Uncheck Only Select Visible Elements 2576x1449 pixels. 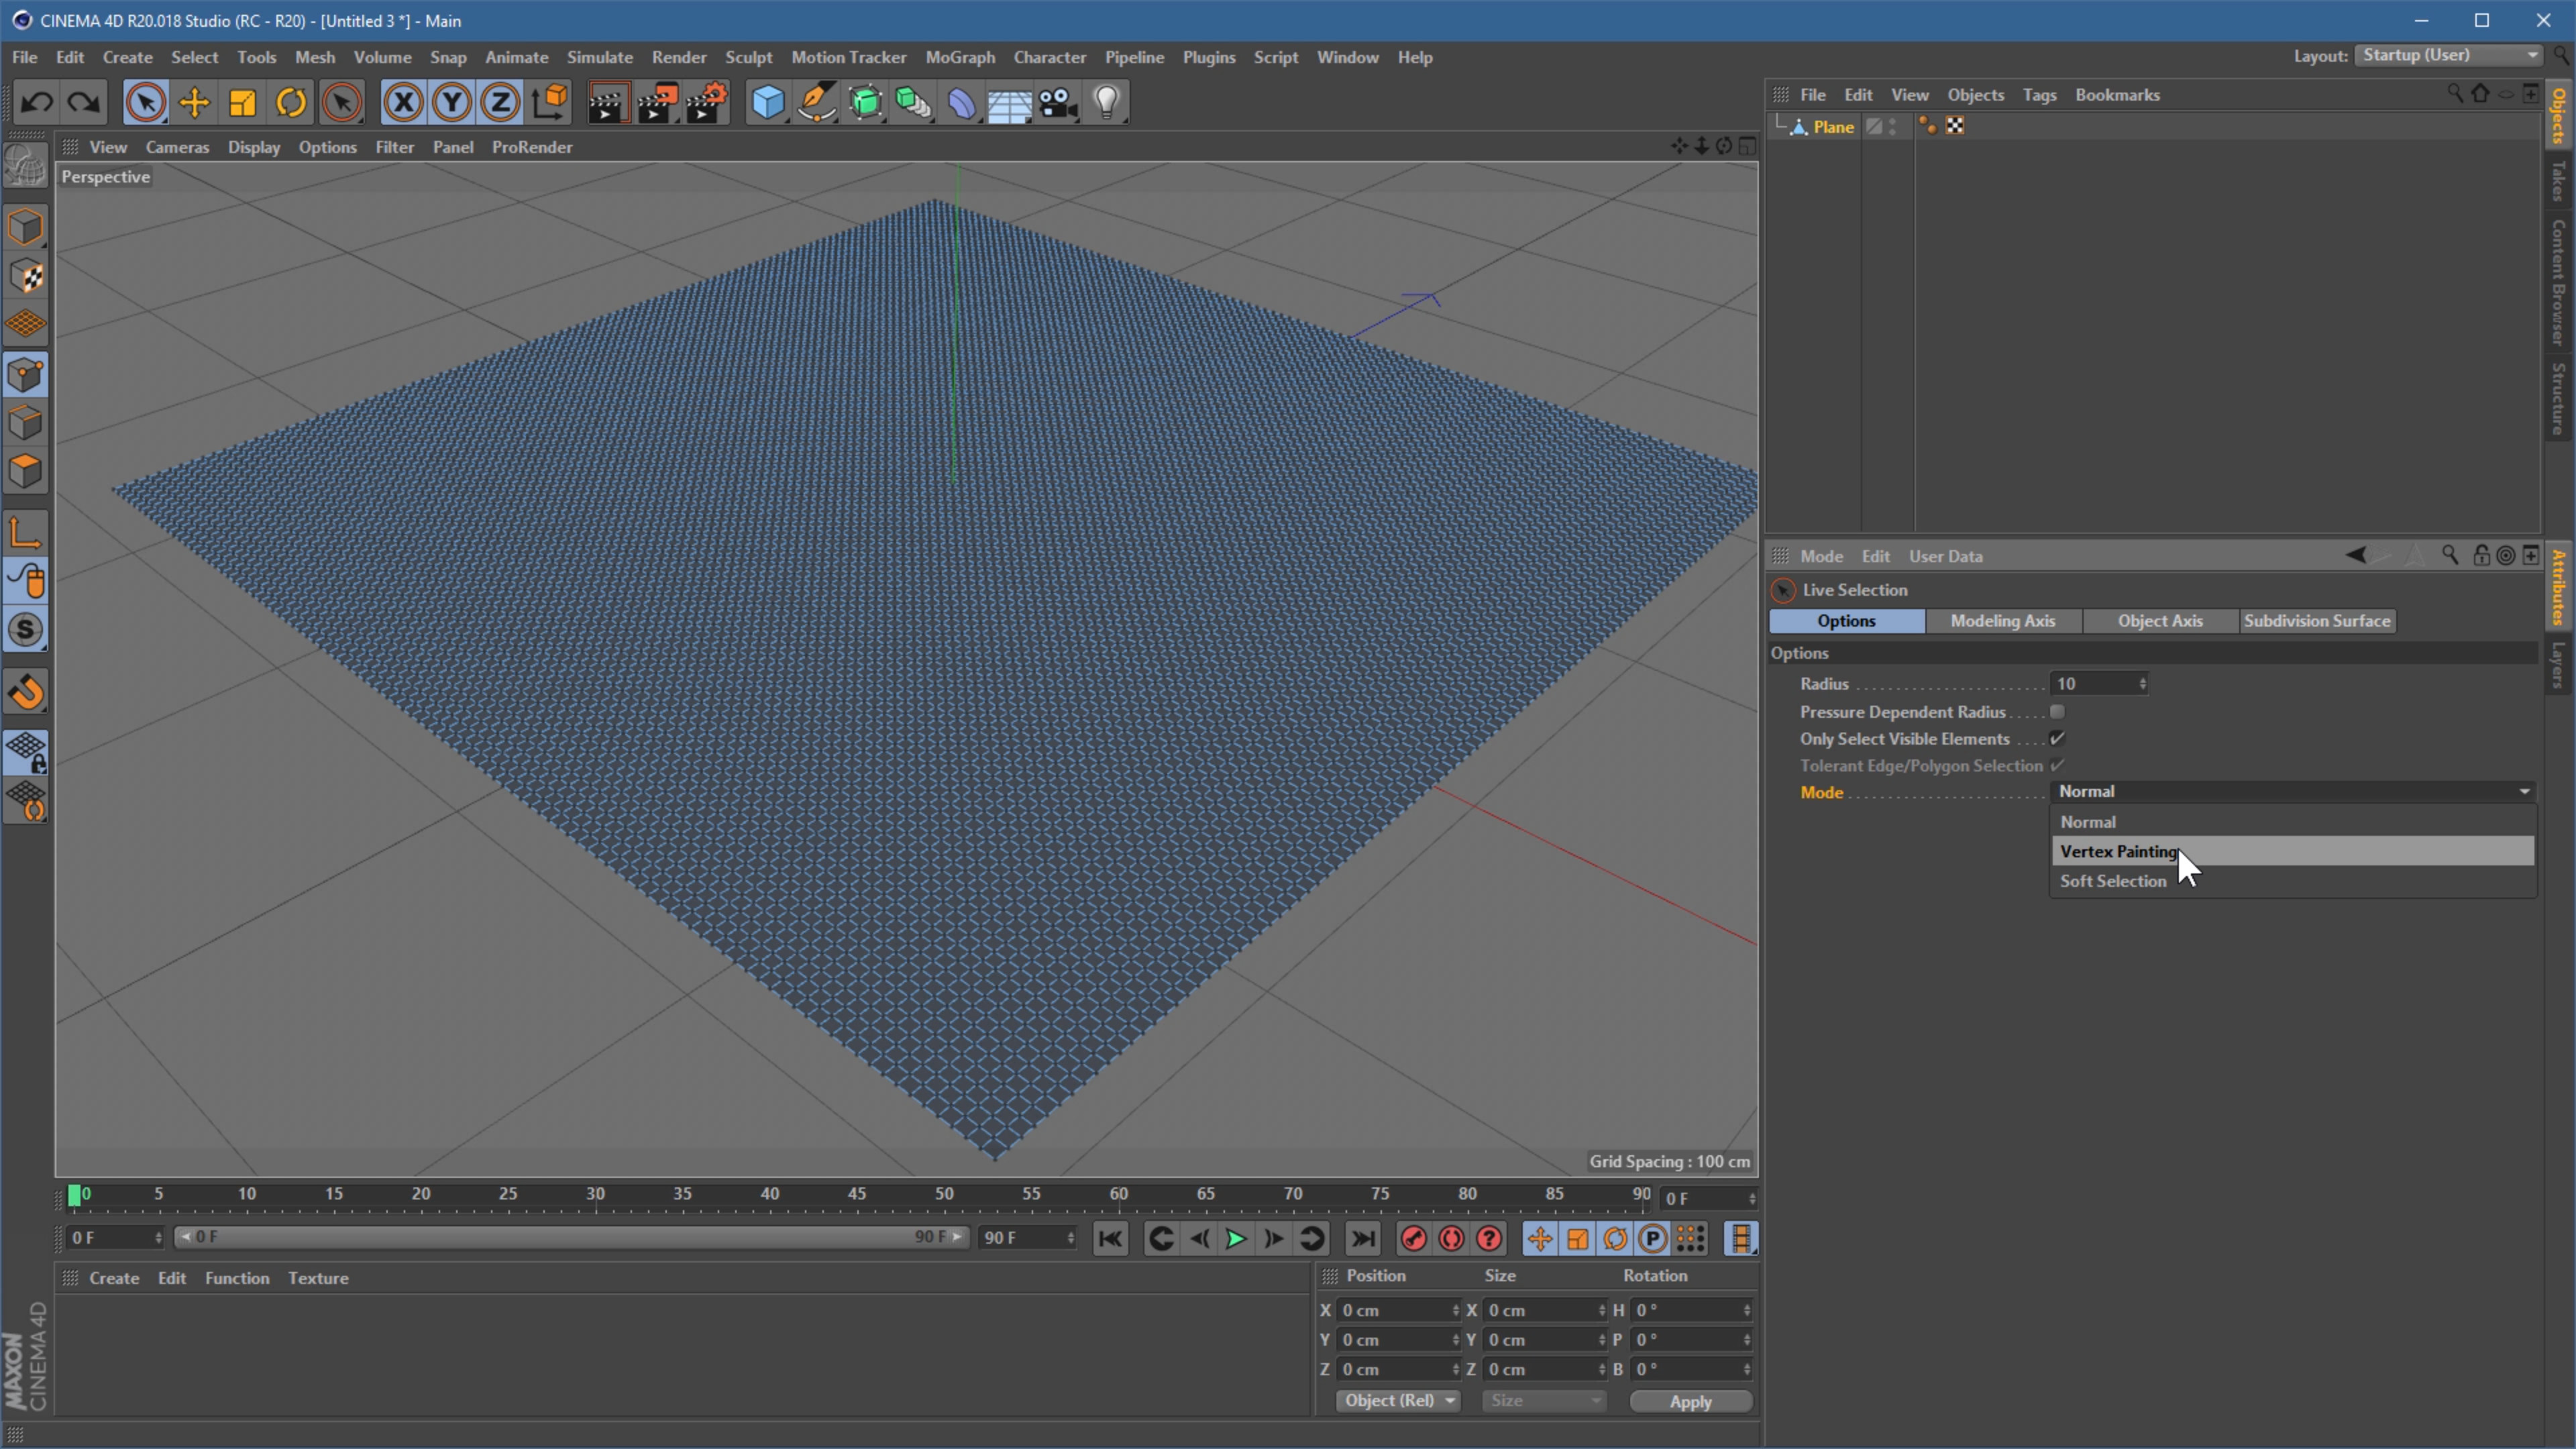(x=2057, y=739)
